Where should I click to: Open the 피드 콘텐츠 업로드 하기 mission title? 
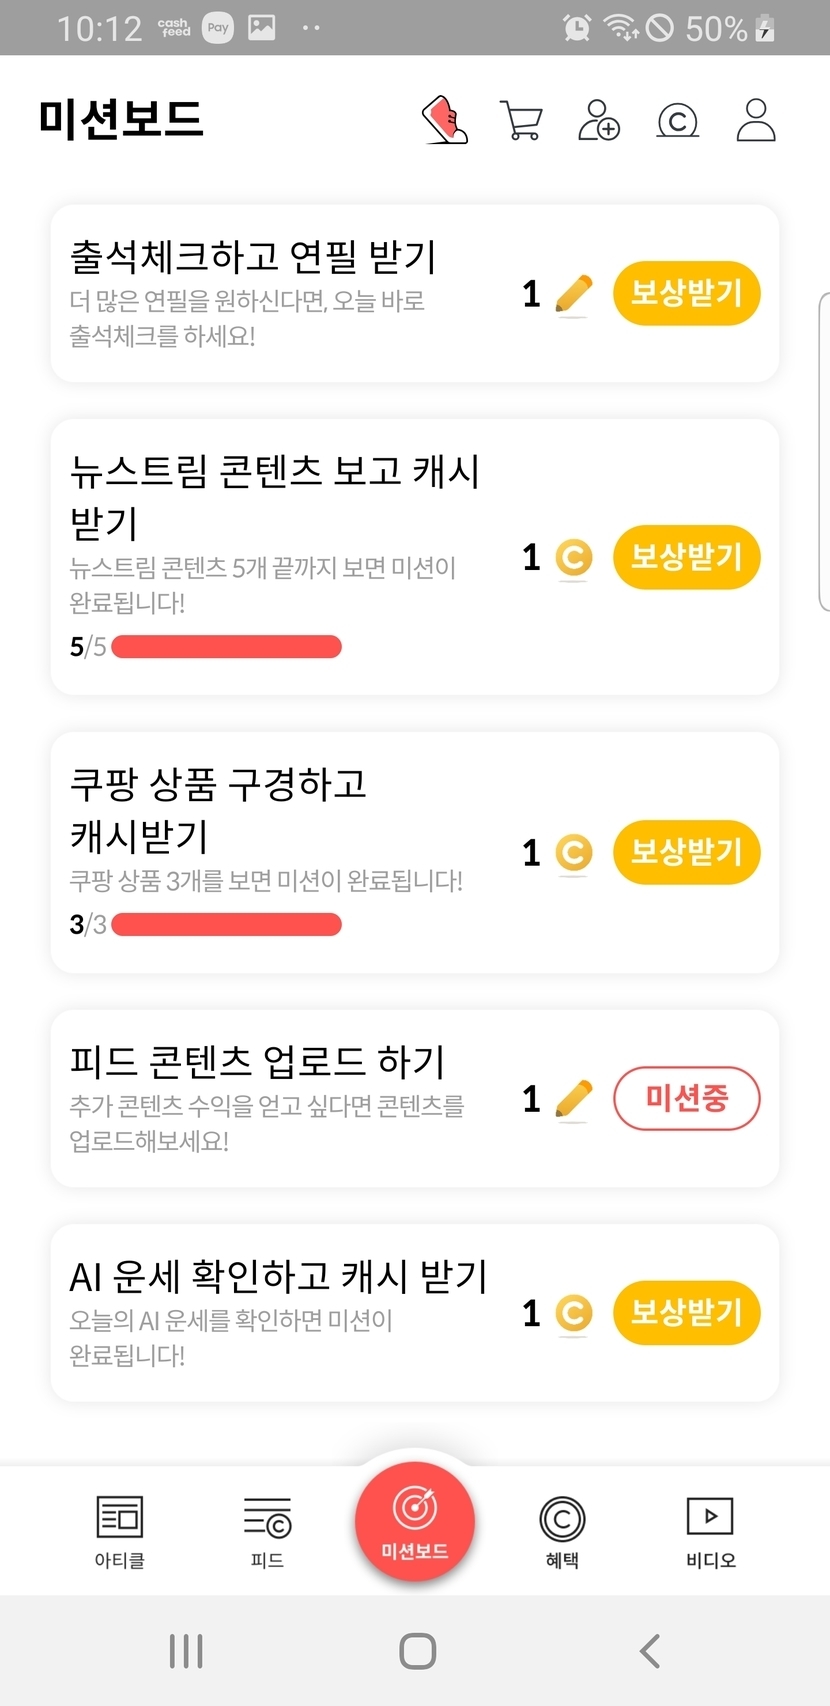click(x=257, y=1062)
